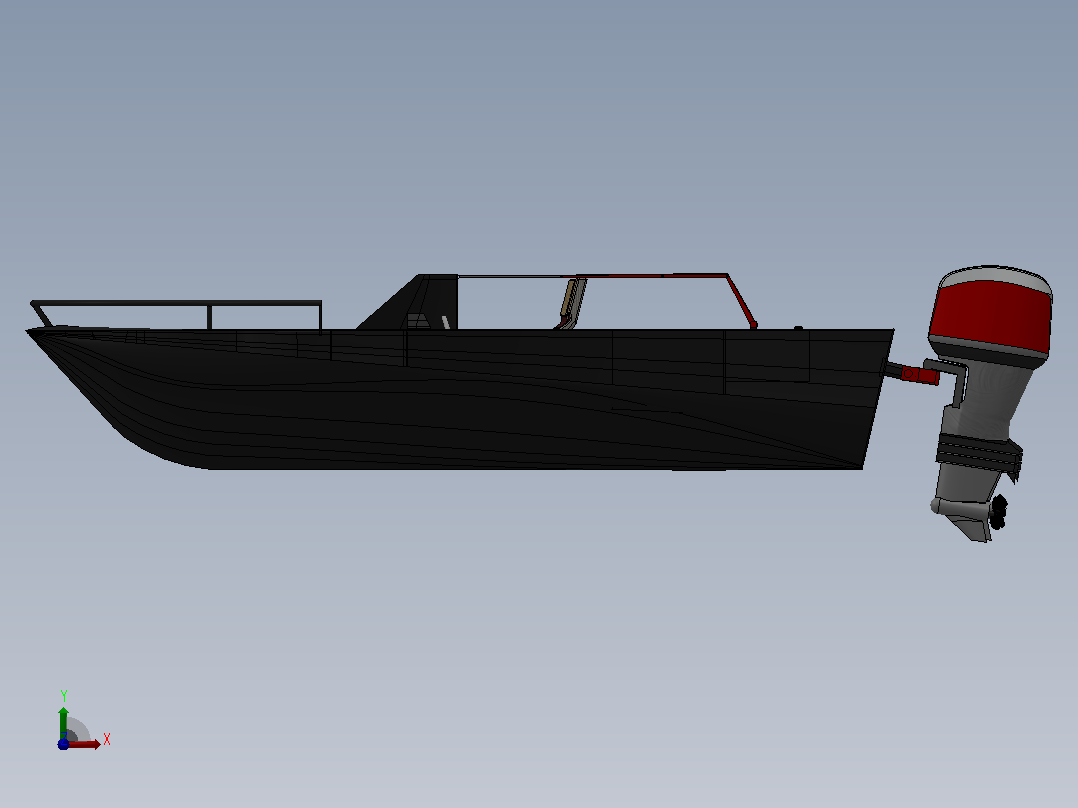This screenshot has height=808, width=1078.
Task: Click the gray arc plane of the triad
Action: 77,730
